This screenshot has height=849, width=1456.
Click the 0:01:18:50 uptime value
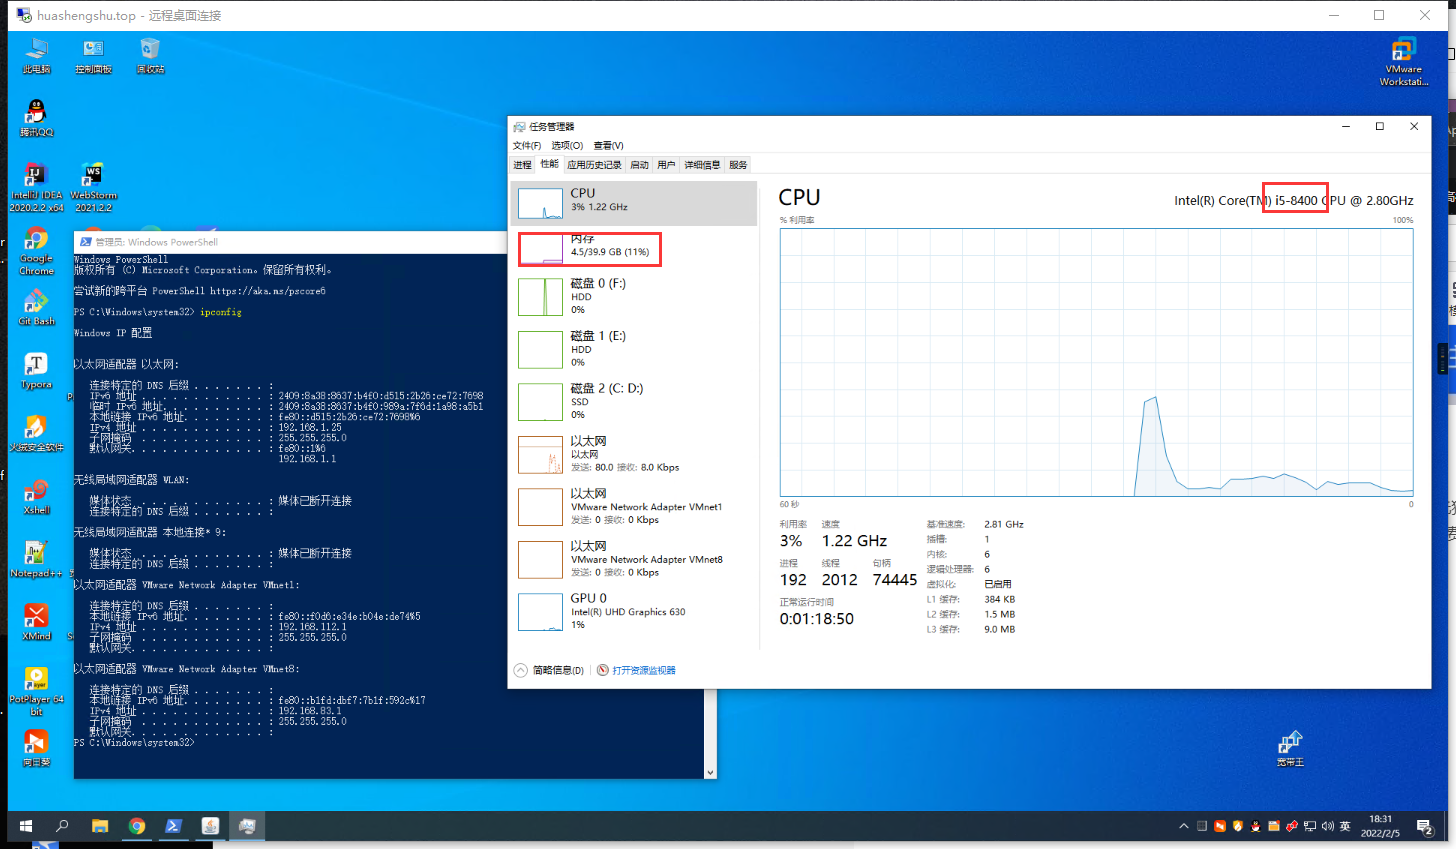pyautogui.click(x=817, y=619)
